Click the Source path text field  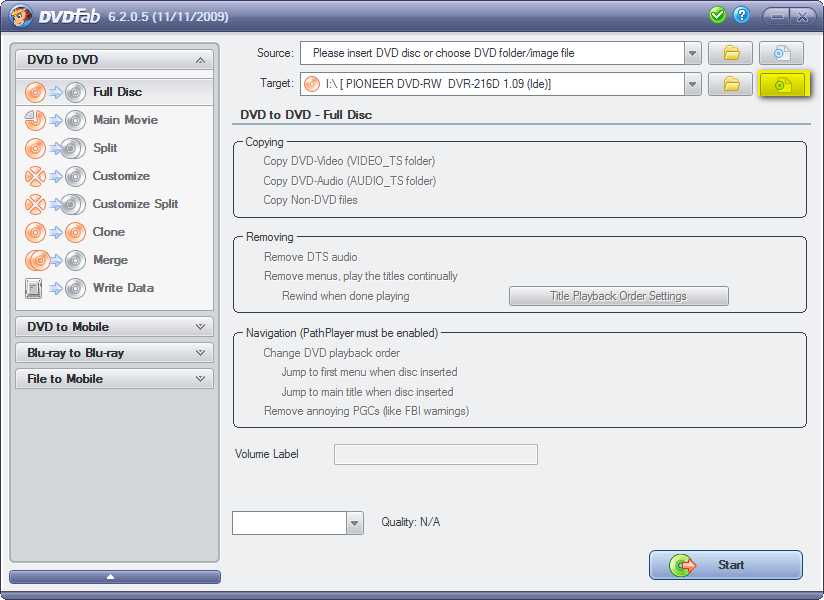tap(492, 53)
